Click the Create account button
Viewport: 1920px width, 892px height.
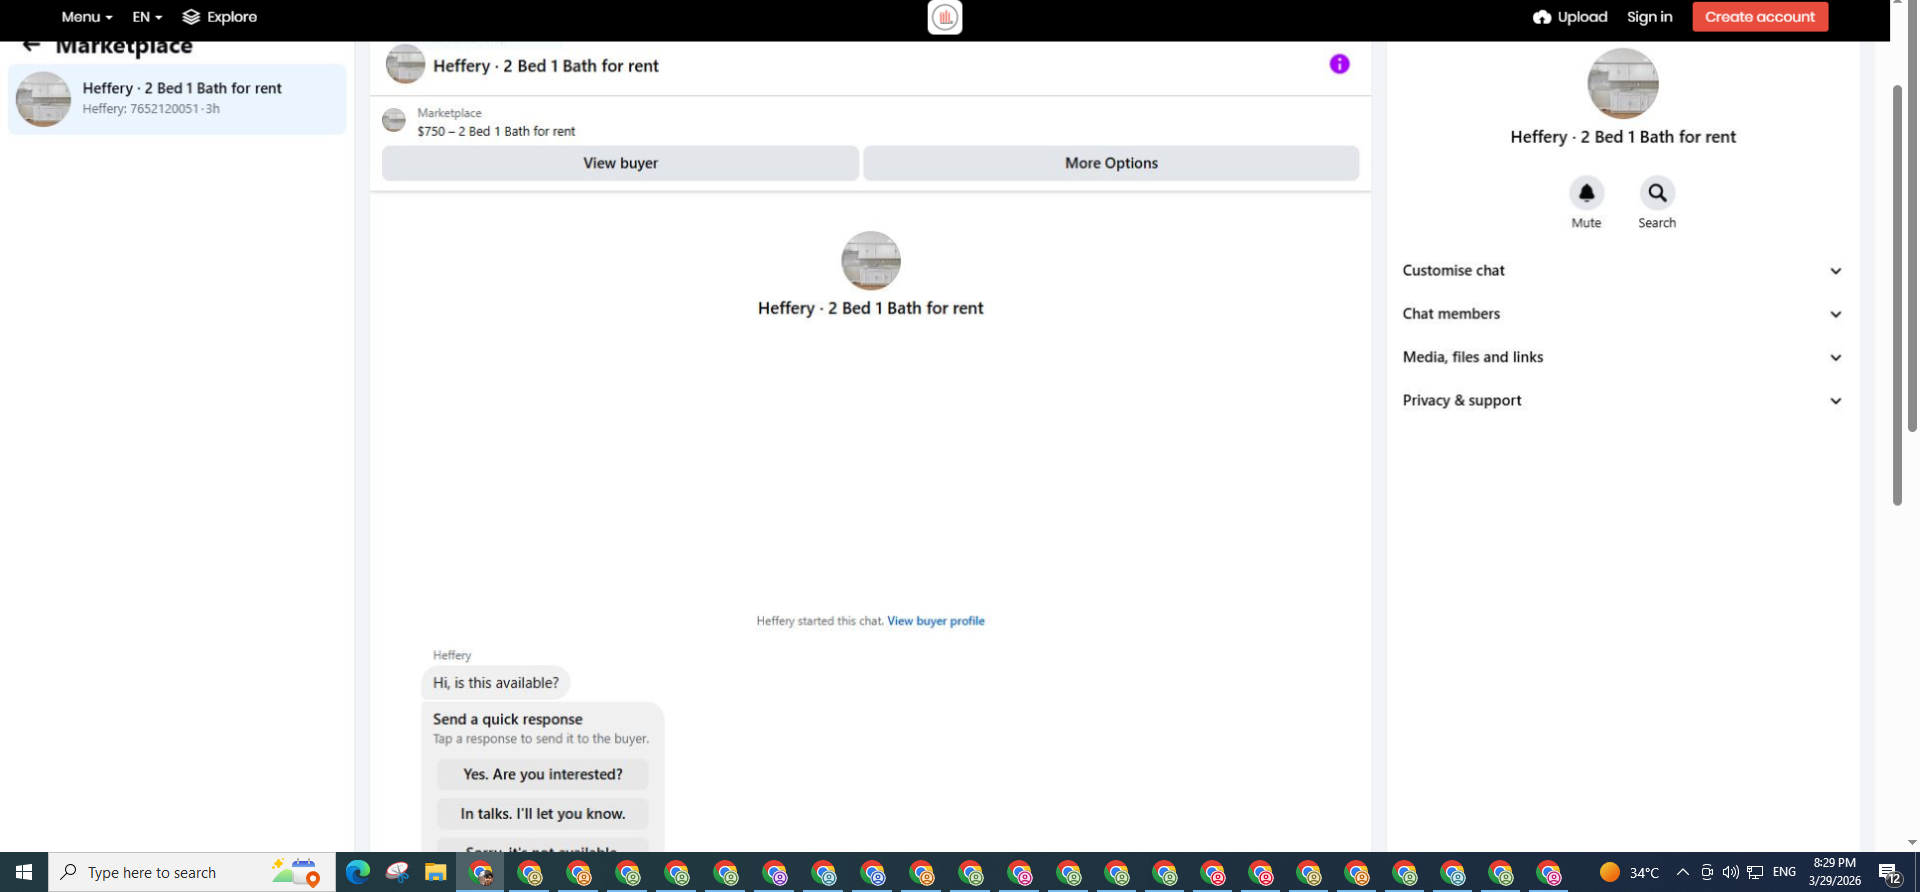(1760, 17)
